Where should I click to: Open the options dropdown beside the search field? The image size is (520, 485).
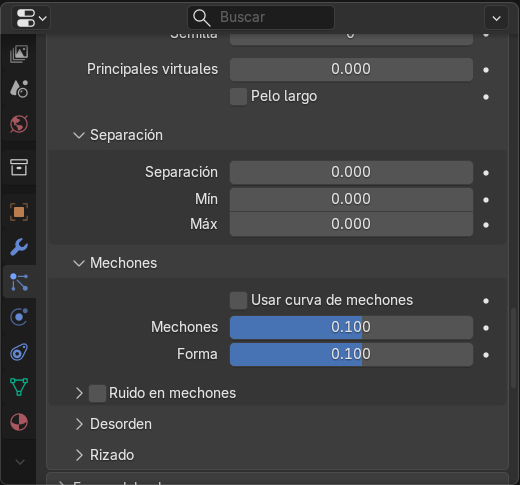click(496, 18)
